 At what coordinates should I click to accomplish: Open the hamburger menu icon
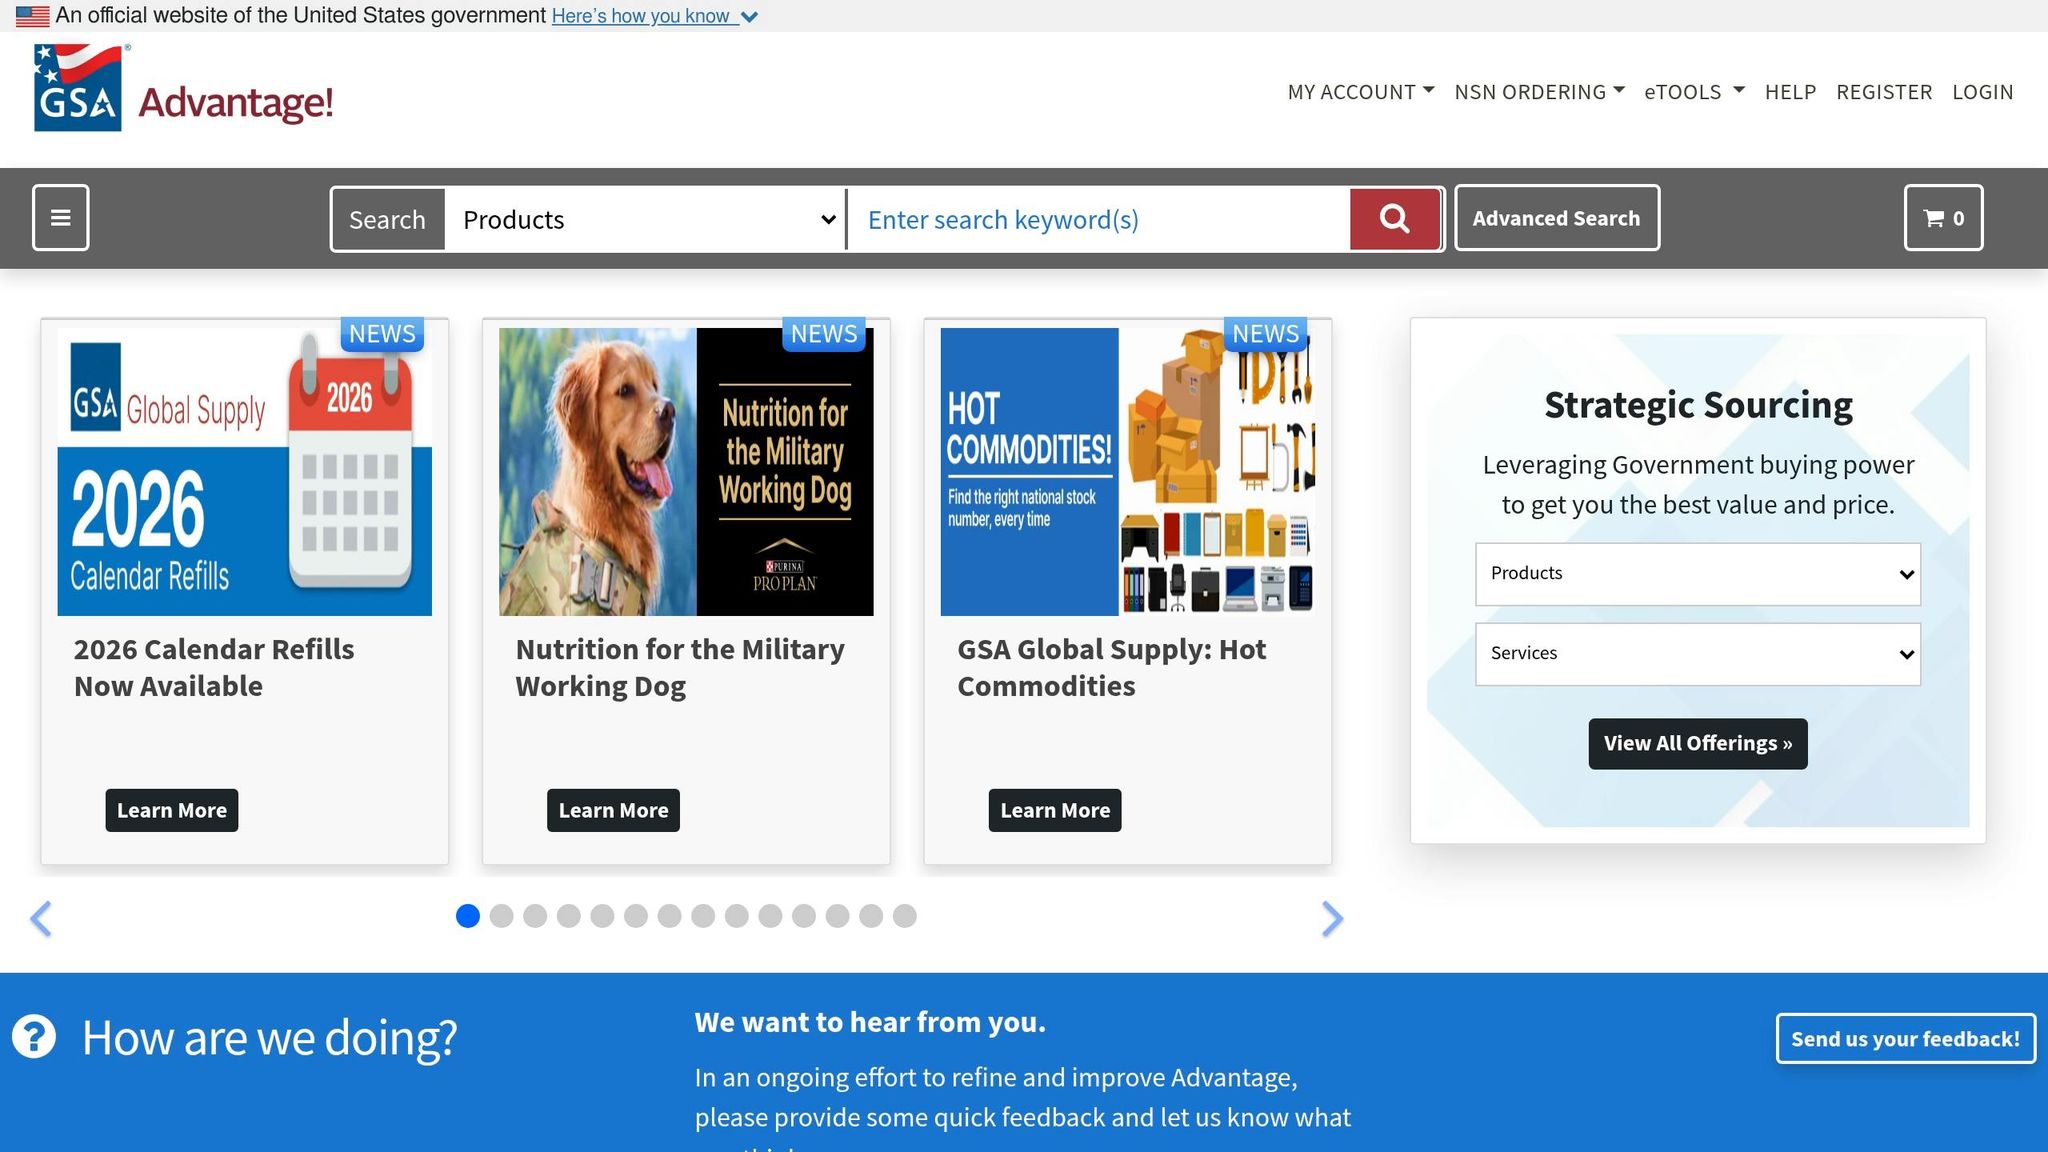61,218
